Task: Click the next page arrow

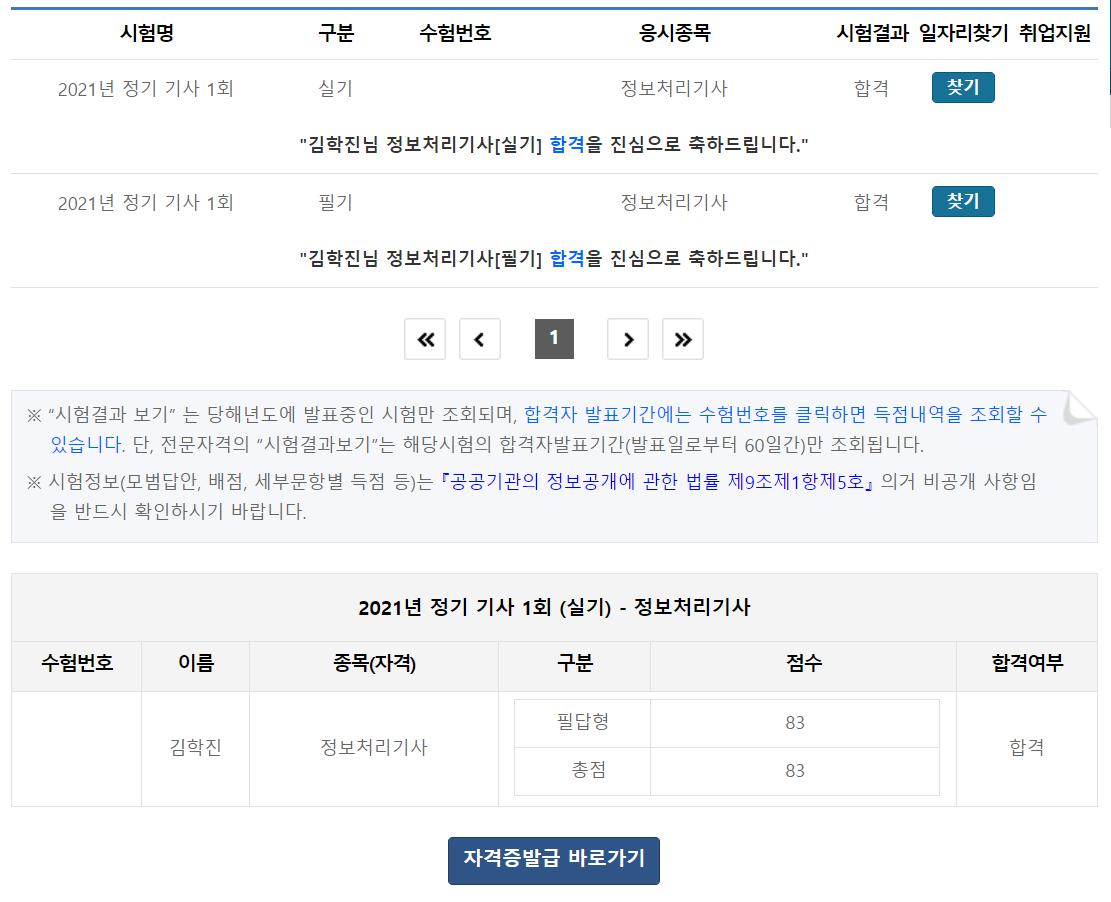Action: click(628, 339)
